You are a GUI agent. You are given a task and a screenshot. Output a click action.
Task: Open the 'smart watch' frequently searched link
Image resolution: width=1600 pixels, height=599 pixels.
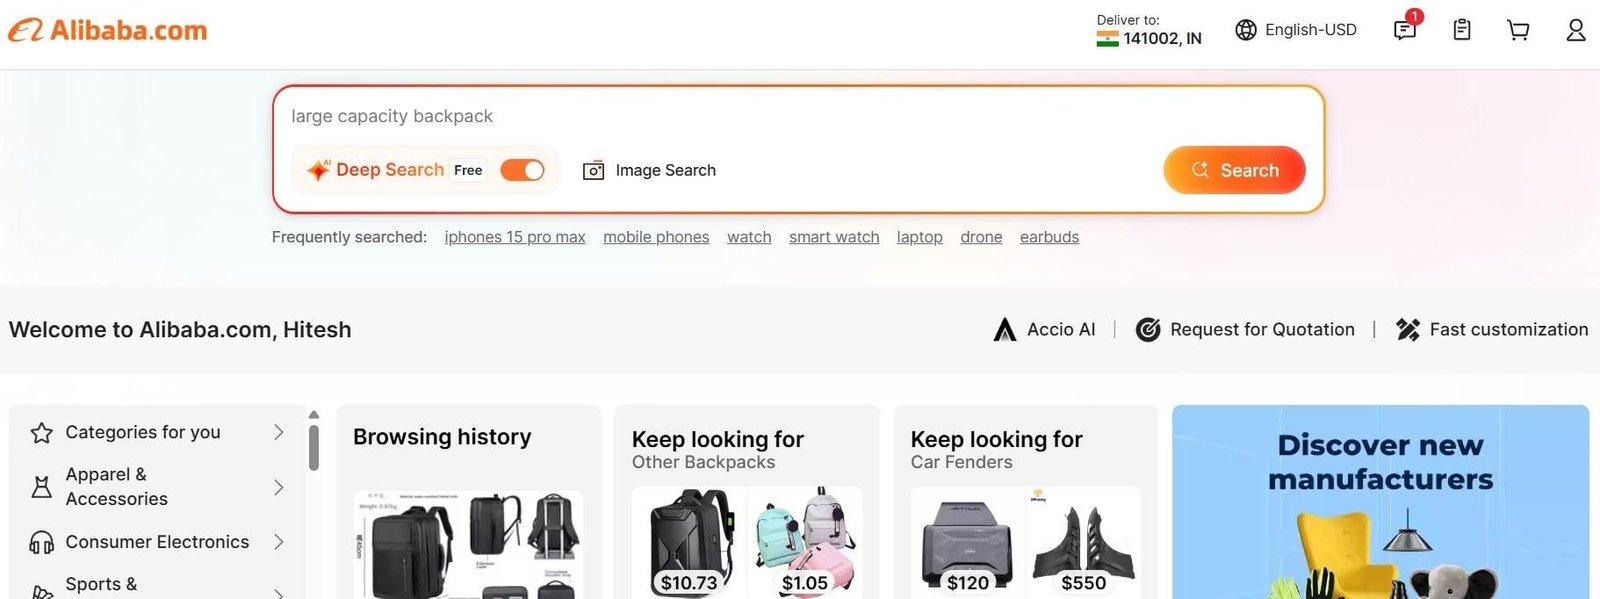tap(833, 237)
